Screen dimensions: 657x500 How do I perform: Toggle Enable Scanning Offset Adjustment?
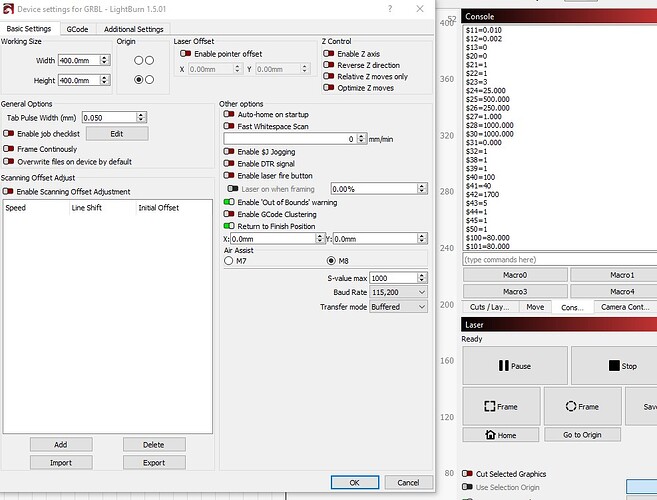click(8, 192)
